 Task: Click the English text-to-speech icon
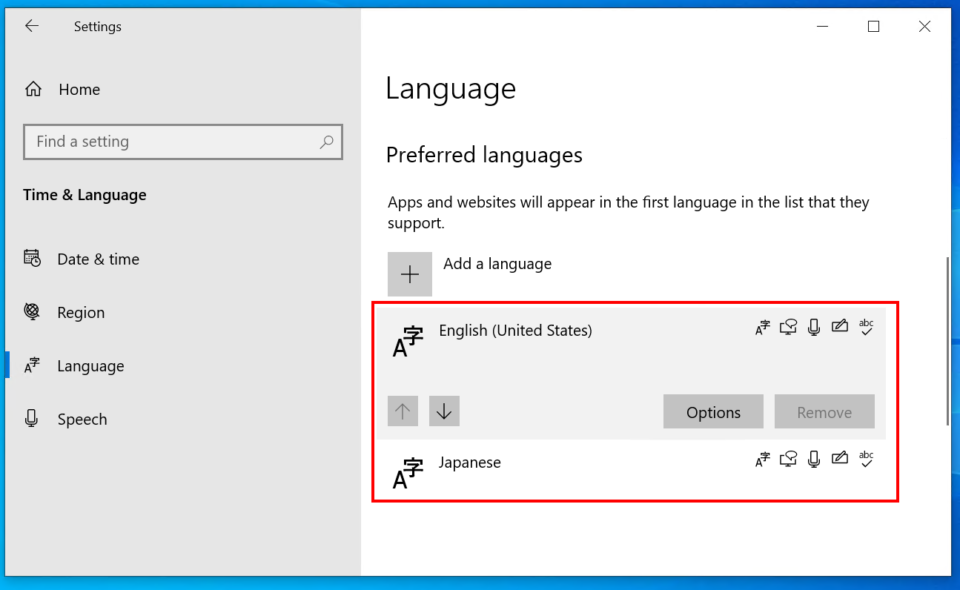[788, 326]
